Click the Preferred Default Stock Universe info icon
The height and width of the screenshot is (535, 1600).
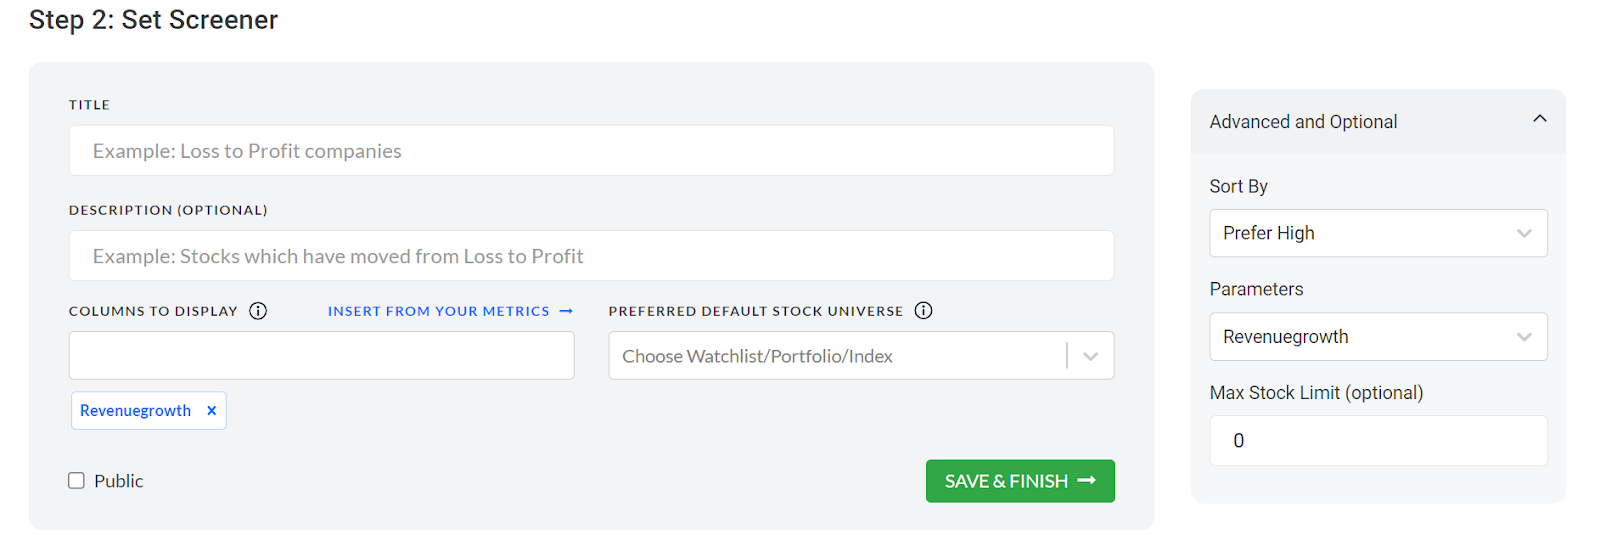tap(924, 311)
